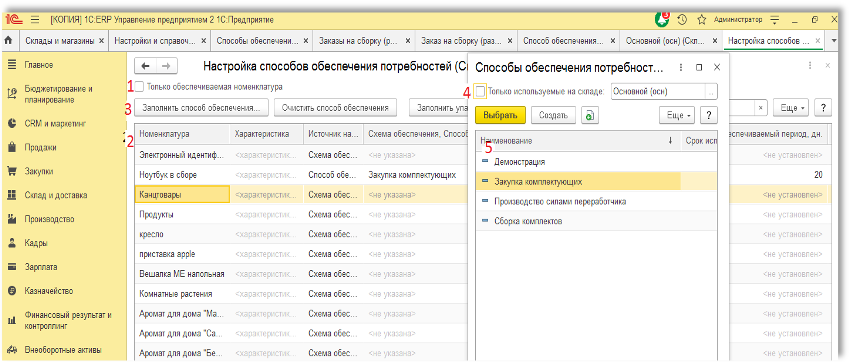Open dialog's three-dot options menu
The image size is (849, 362).
[681, 68]
